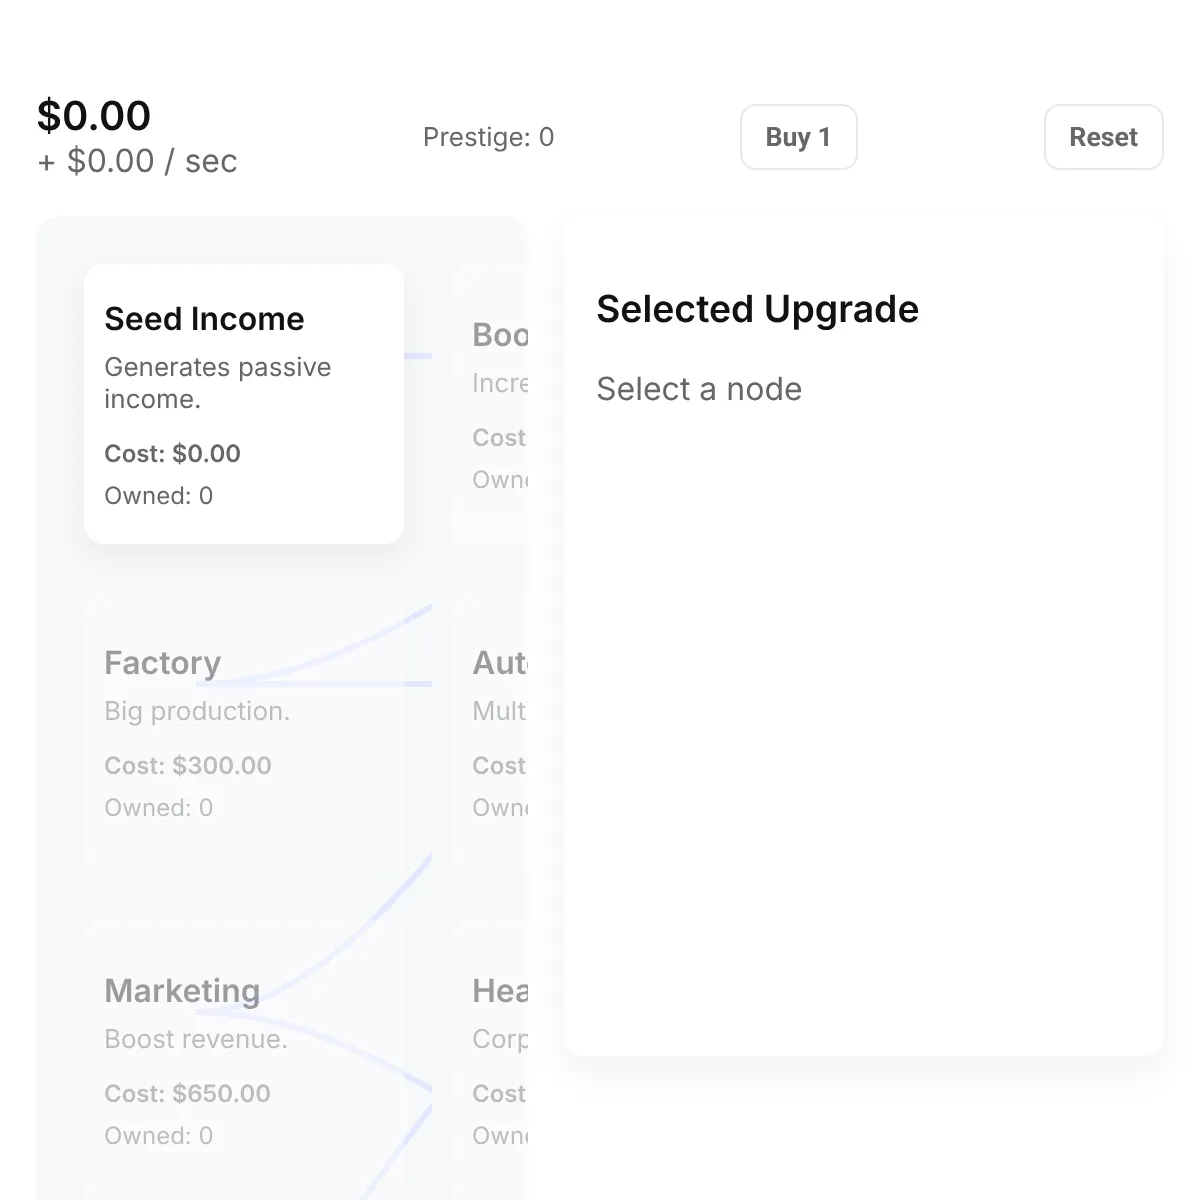Select the Seed Income upgrade node

coord(244,404)
